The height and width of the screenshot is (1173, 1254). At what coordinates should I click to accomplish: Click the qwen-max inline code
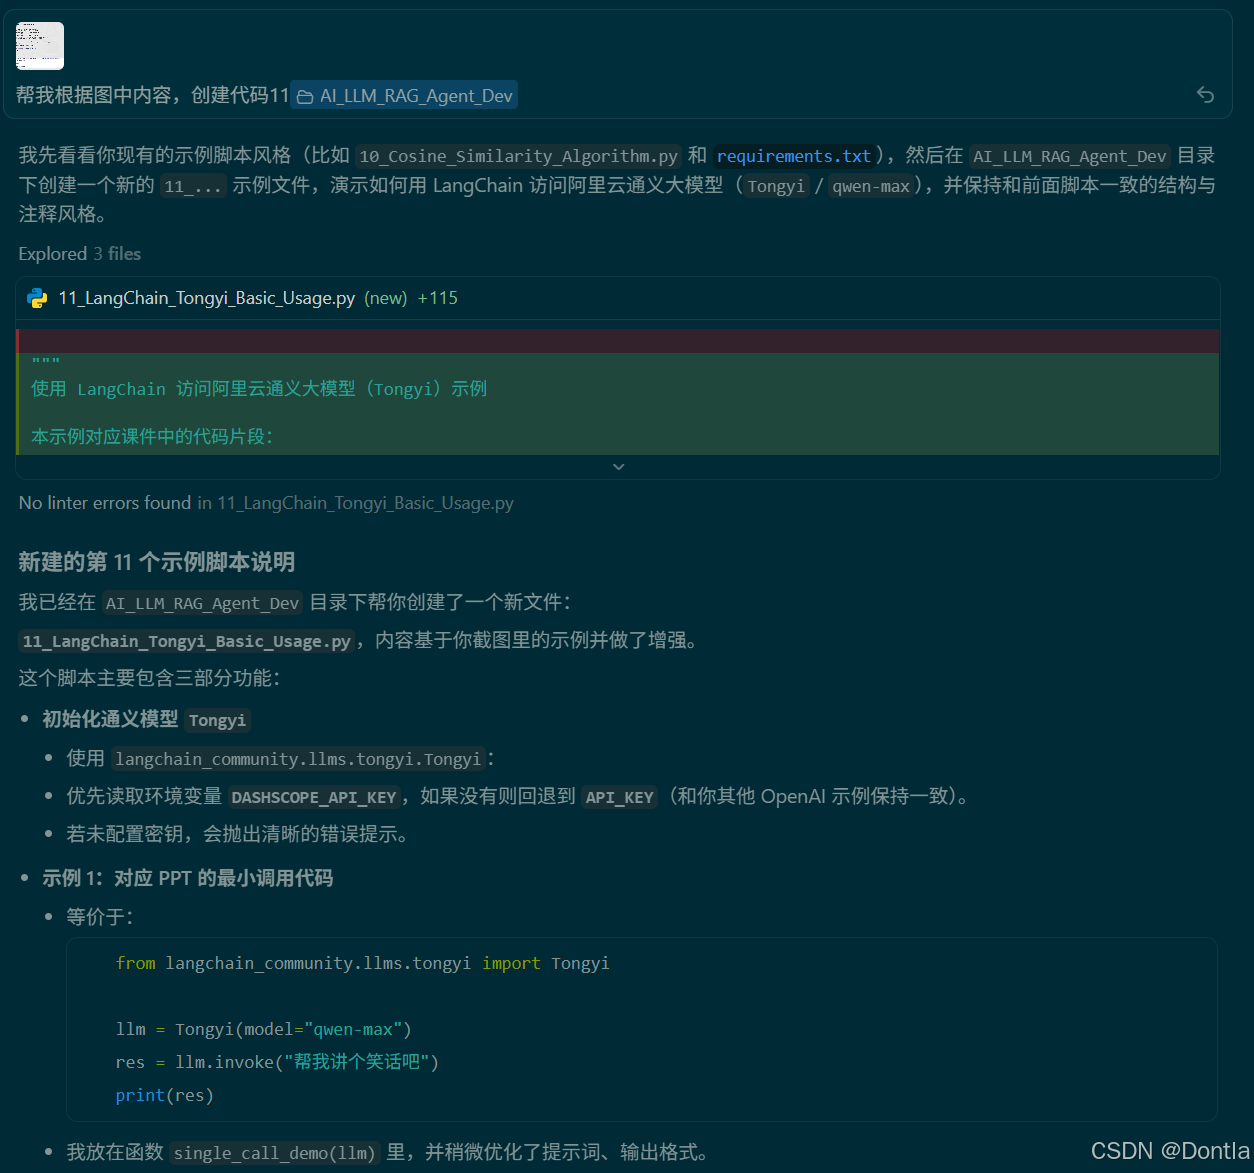click(871, 186)
